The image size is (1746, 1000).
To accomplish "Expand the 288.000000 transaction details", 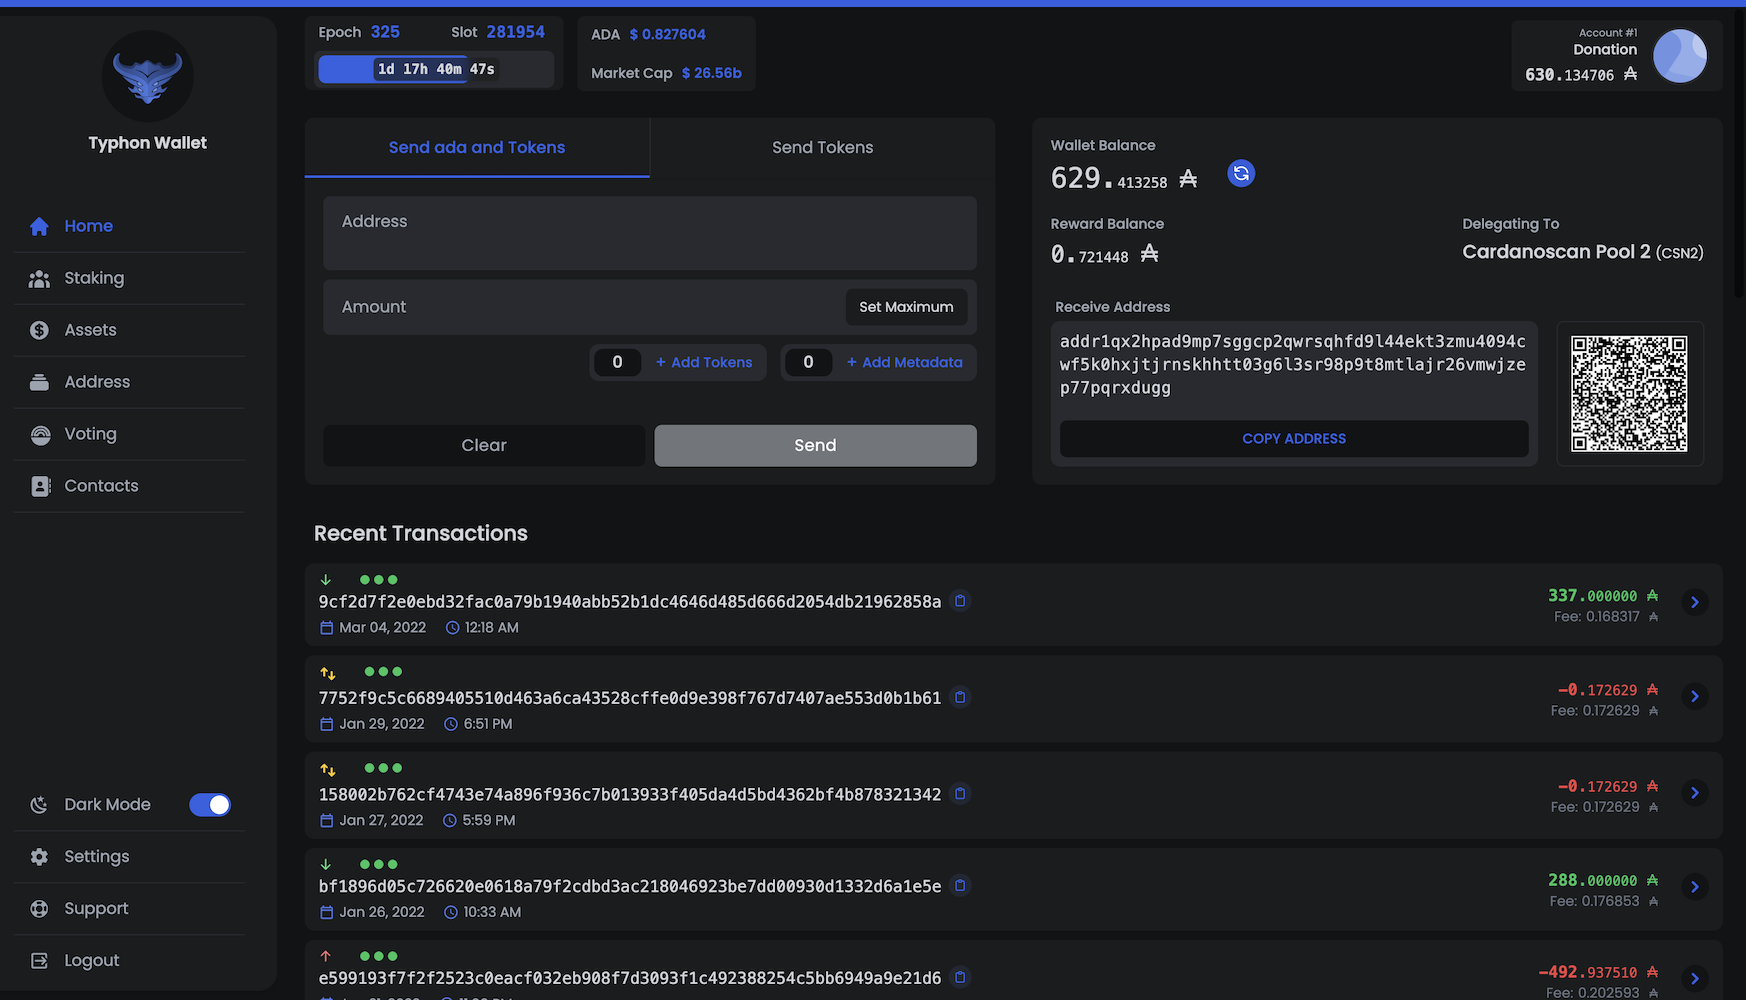I will coord(1694,887).
